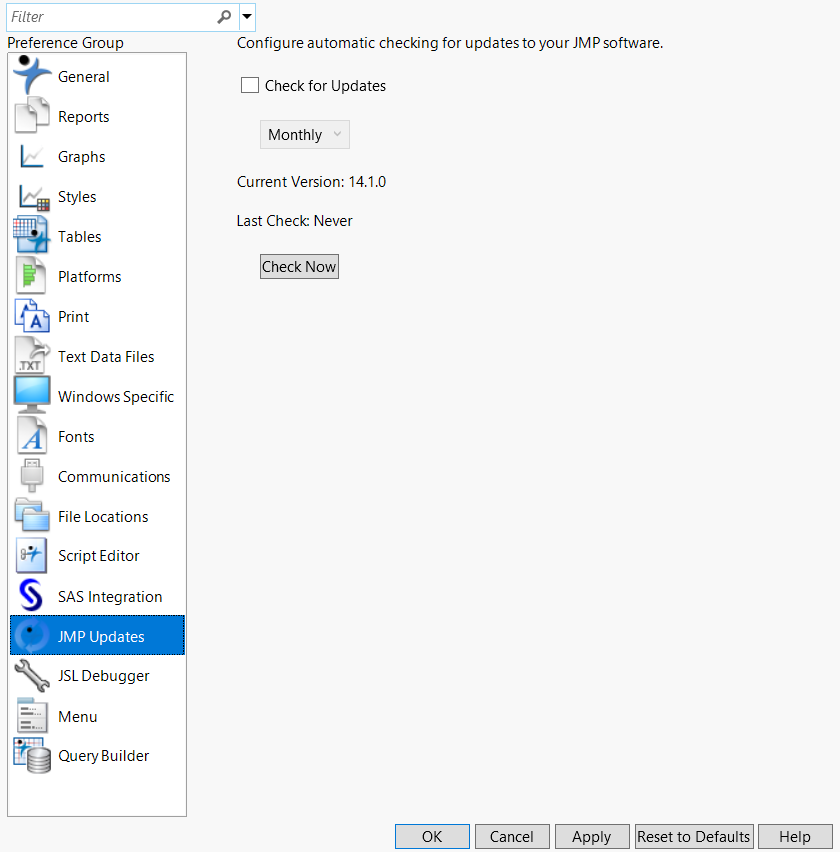840x852 pixels.
Task: Click the Apply button
Action: 592,836
